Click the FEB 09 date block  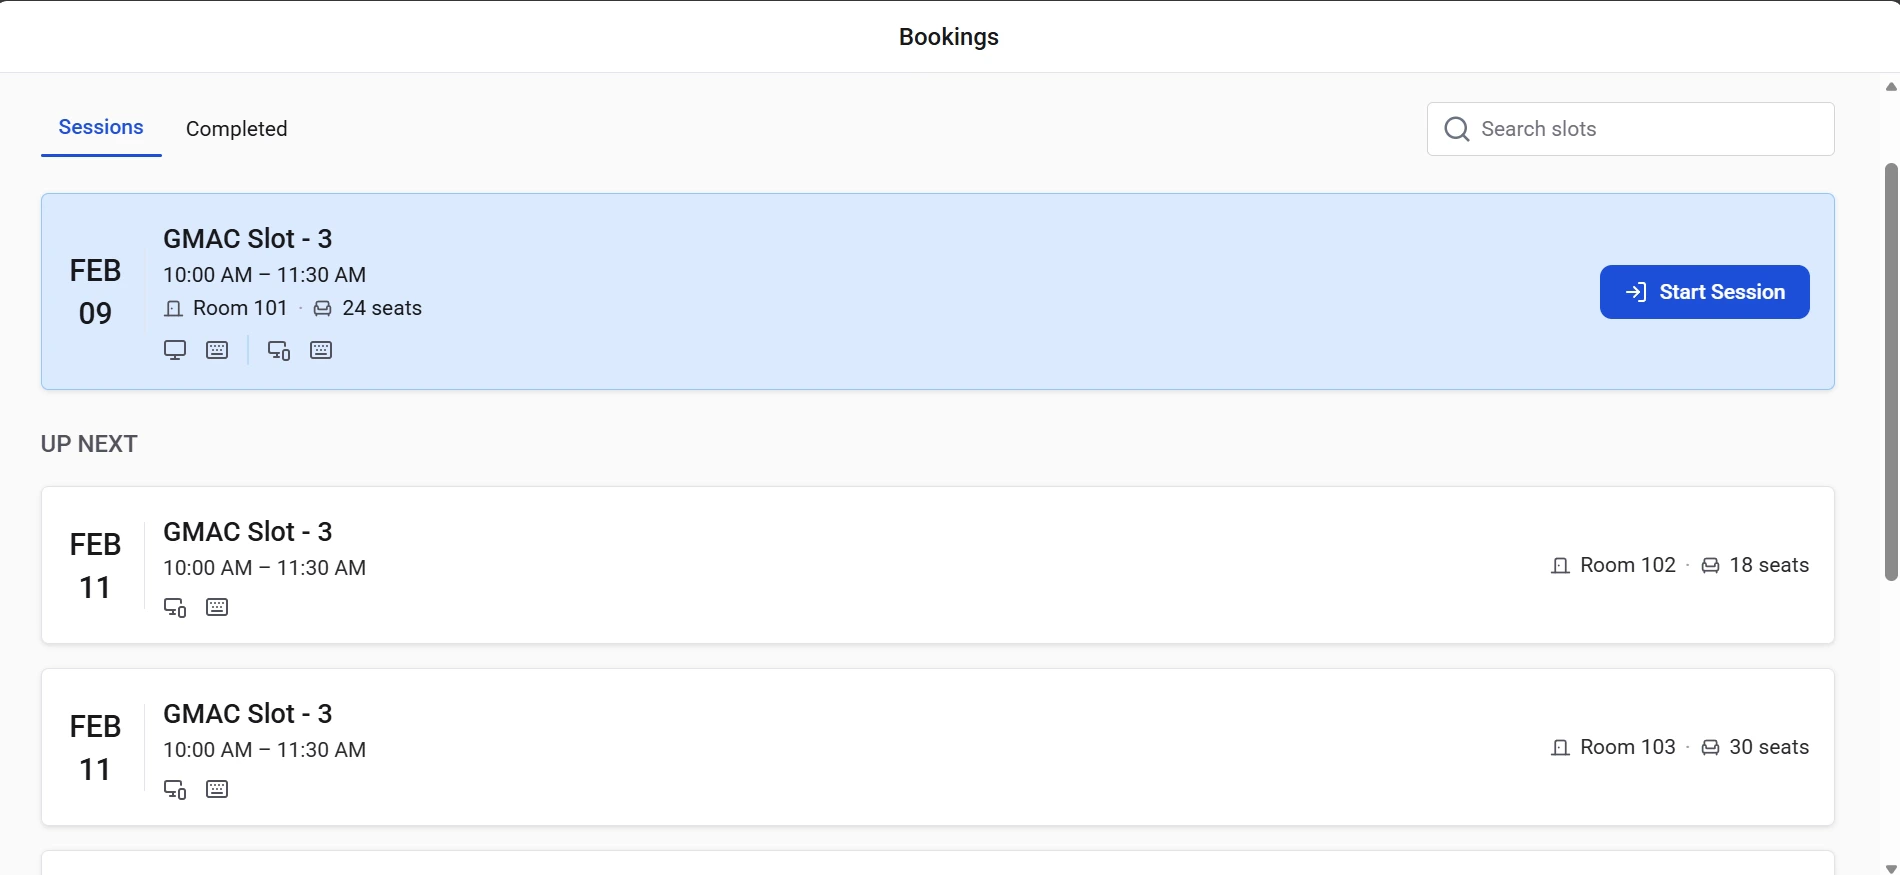95,292
